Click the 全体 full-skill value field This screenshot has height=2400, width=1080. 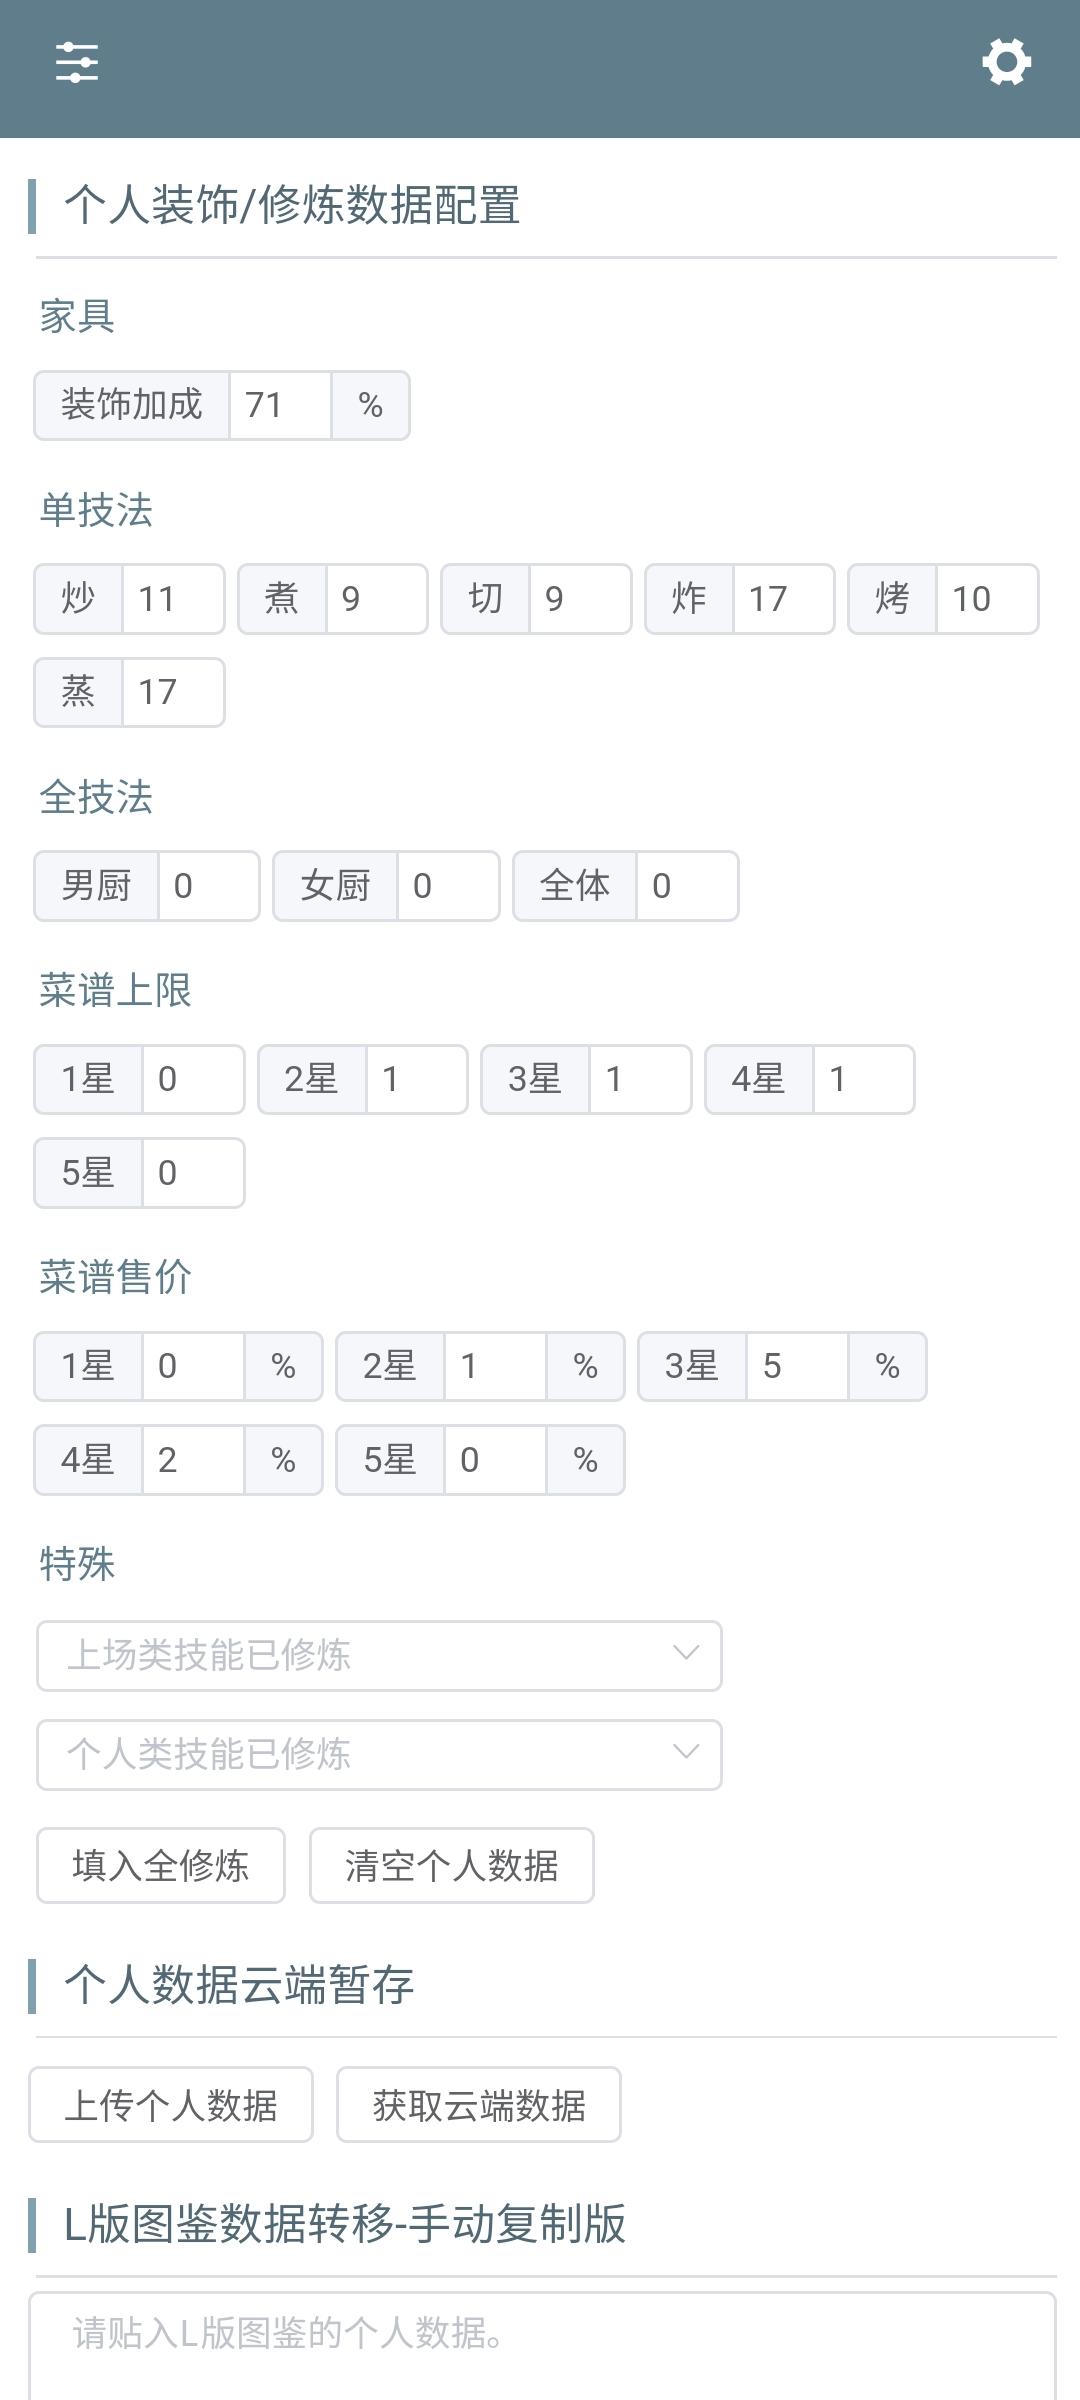[687, 886]
